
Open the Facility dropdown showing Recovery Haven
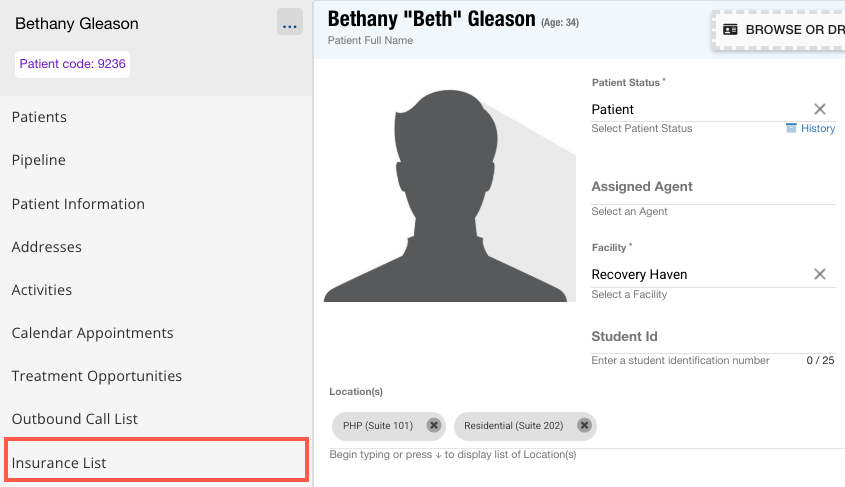700,274
